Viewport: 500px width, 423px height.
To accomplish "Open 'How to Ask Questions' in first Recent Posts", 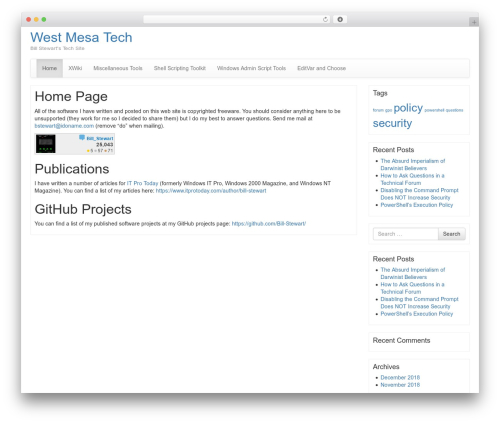I will point(412,179).
